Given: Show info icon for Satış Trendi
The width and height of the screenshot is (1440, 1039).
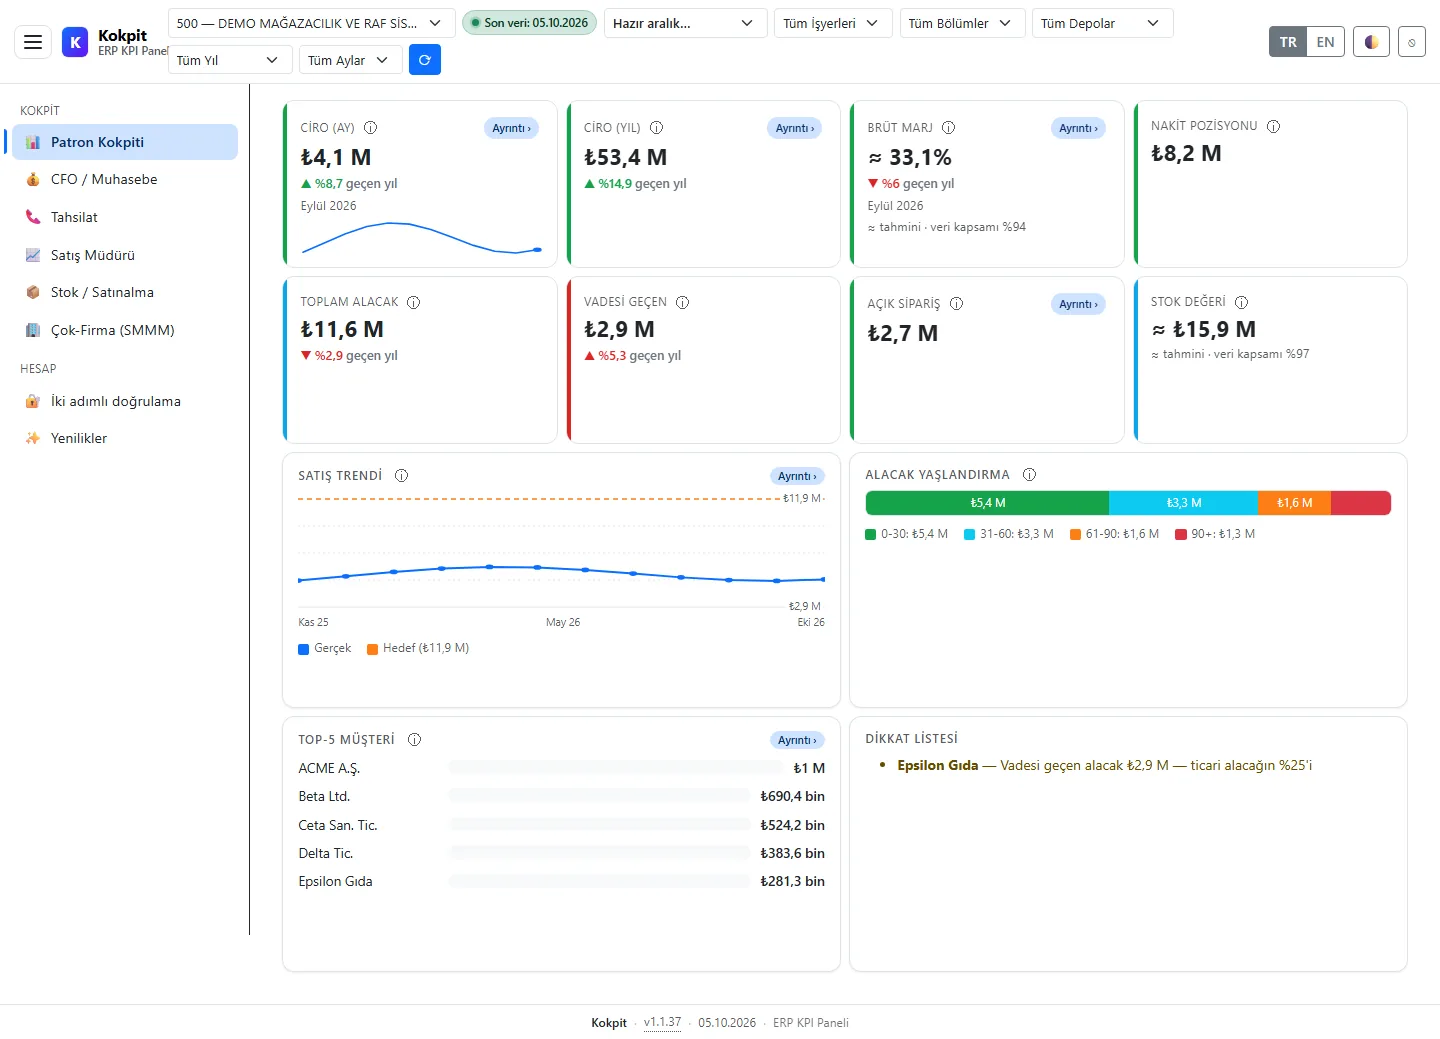Looking at the screenshot, I should click(401, 475).
